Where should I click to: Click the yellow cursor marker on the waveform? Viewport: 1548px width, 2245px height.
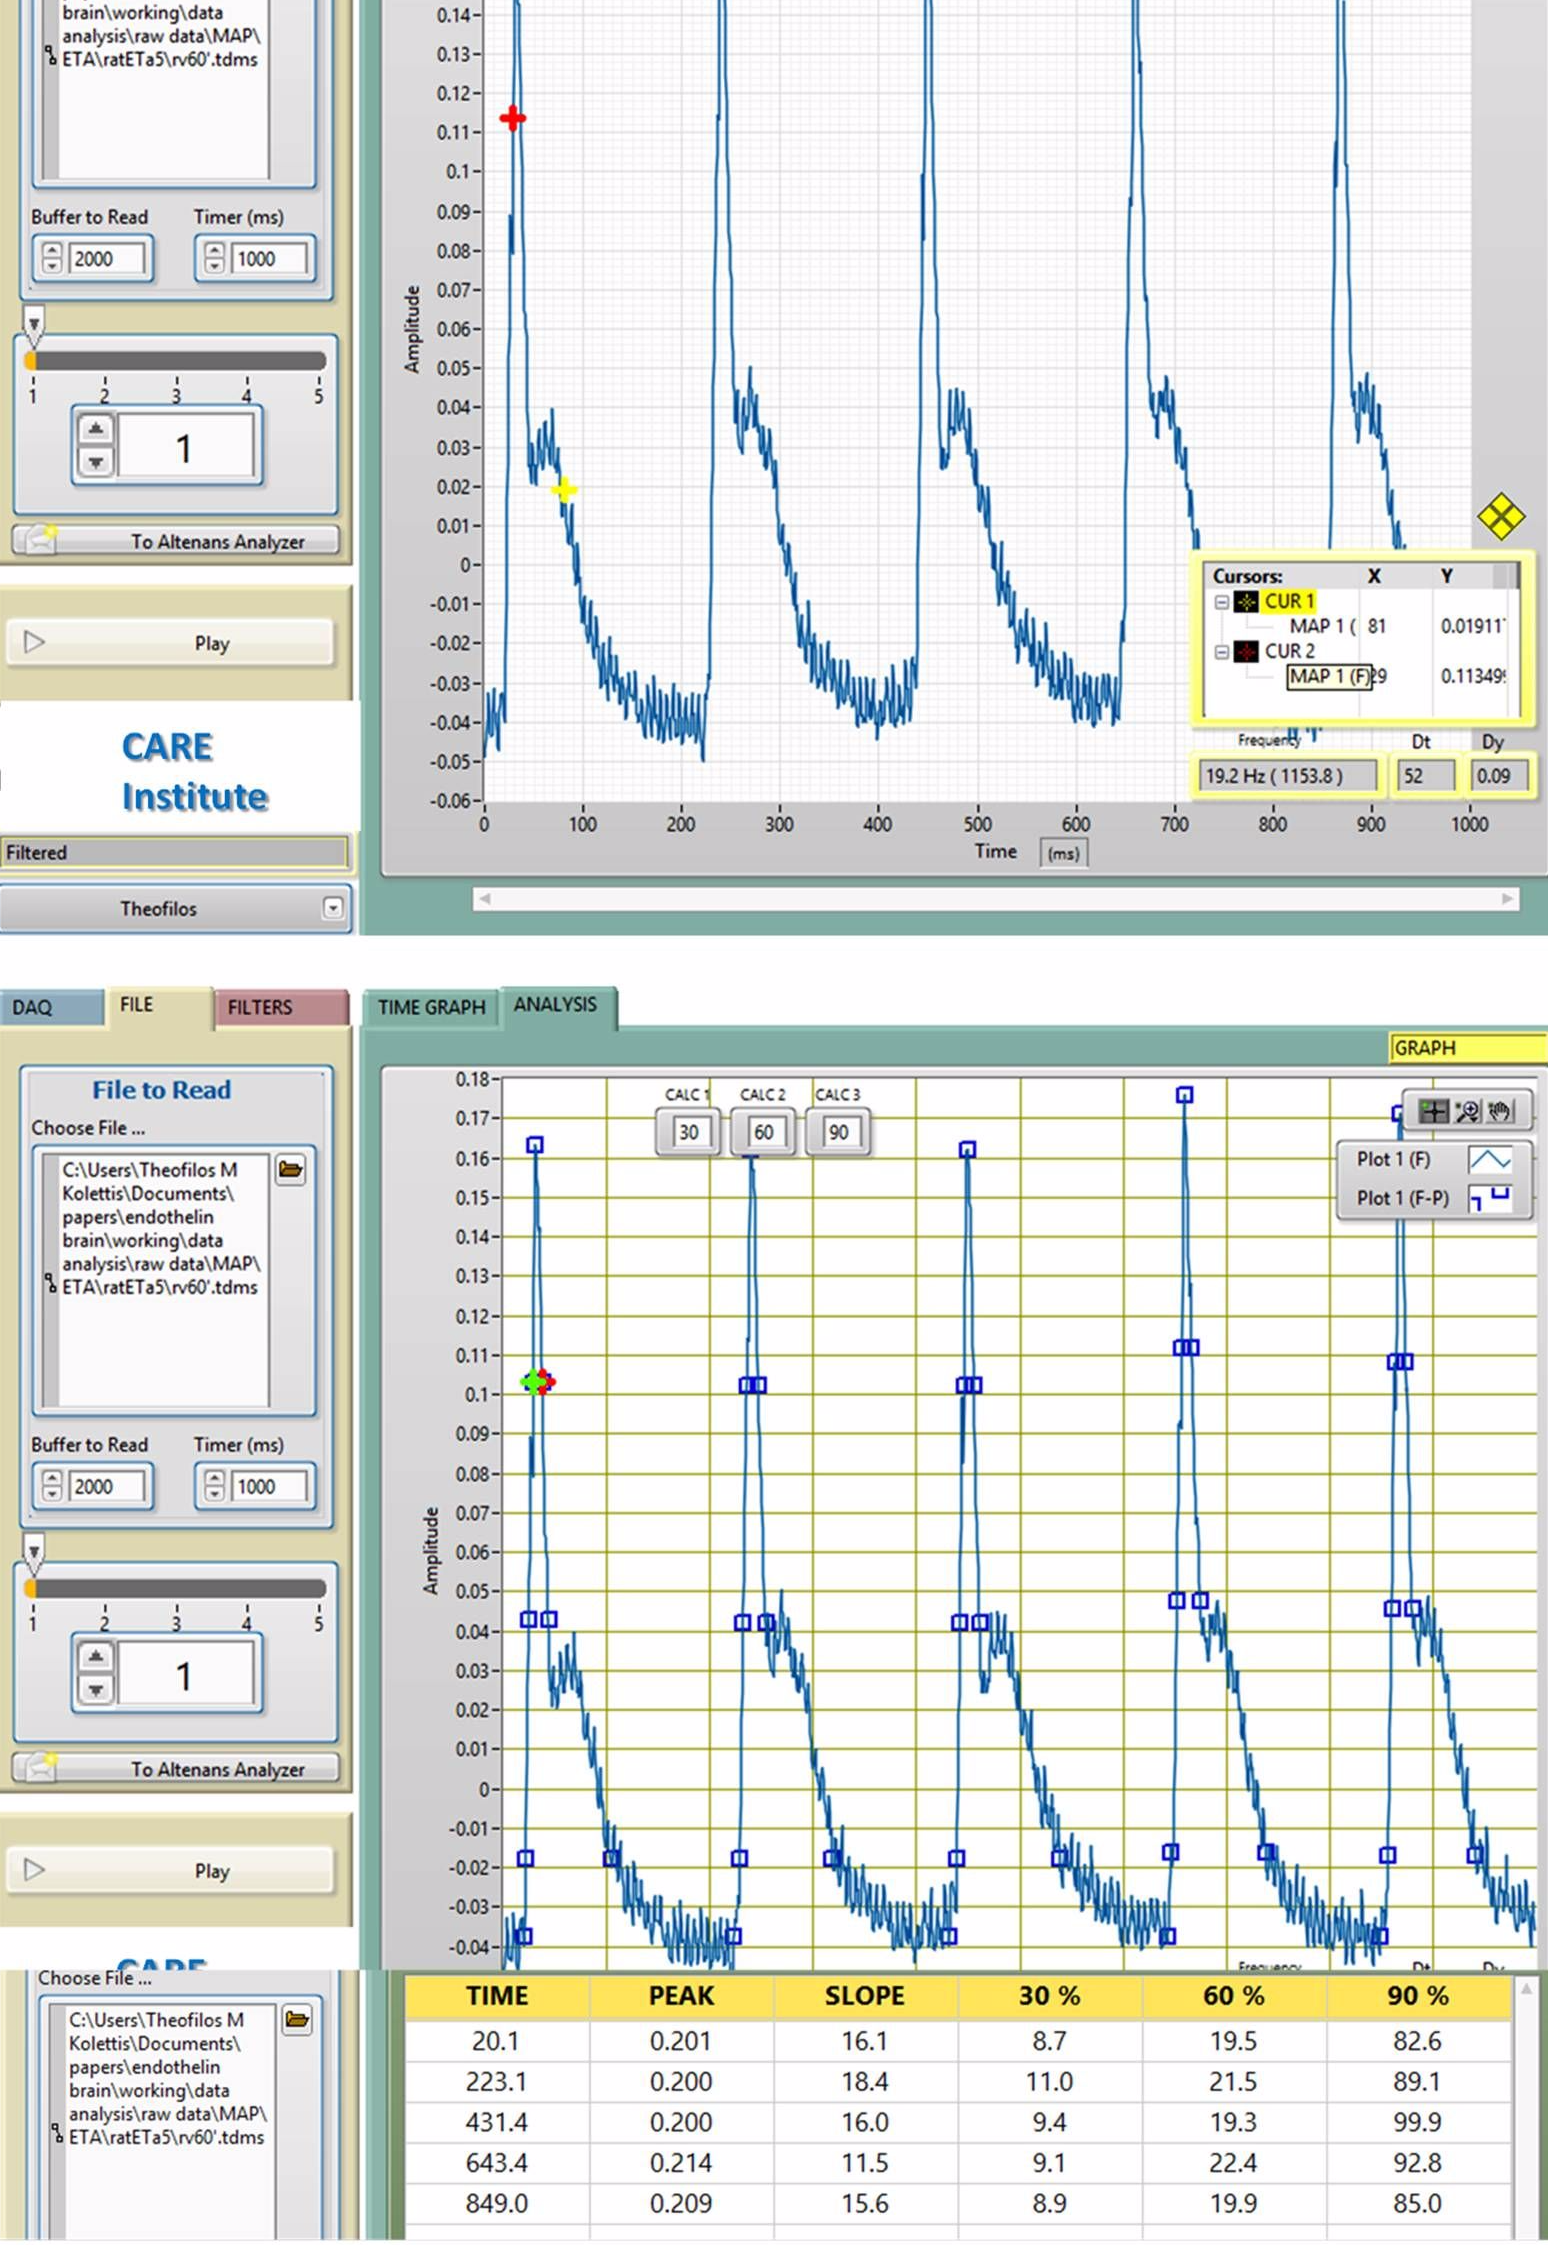[564, 490]
